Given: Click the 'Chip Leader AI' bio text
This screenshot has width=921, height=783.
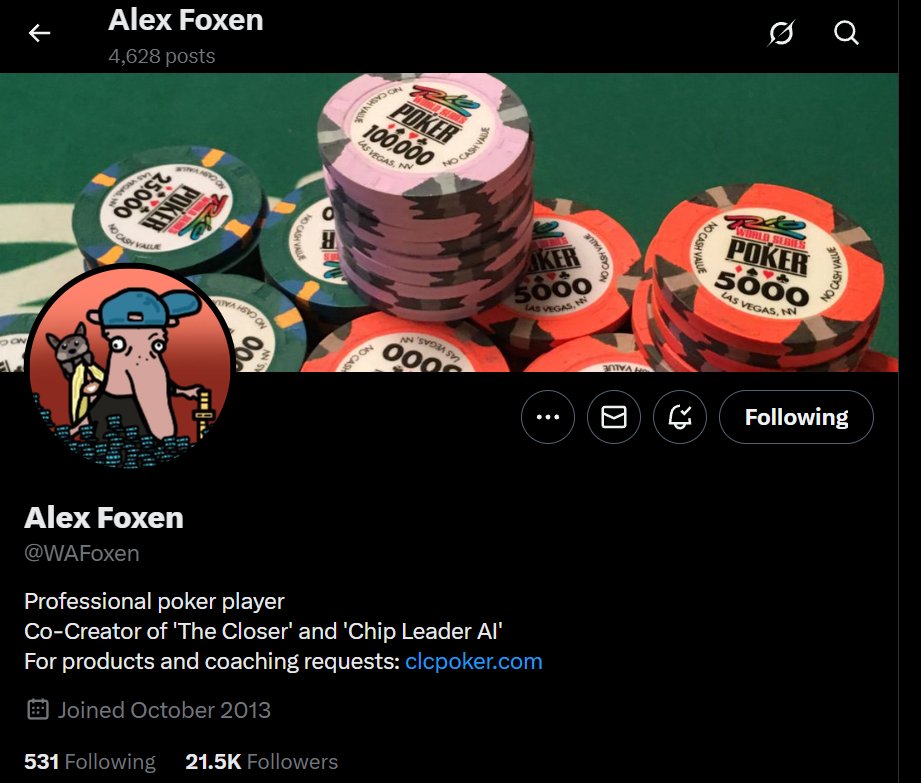Looking at the screenshot, I should [x=423, y=631].
